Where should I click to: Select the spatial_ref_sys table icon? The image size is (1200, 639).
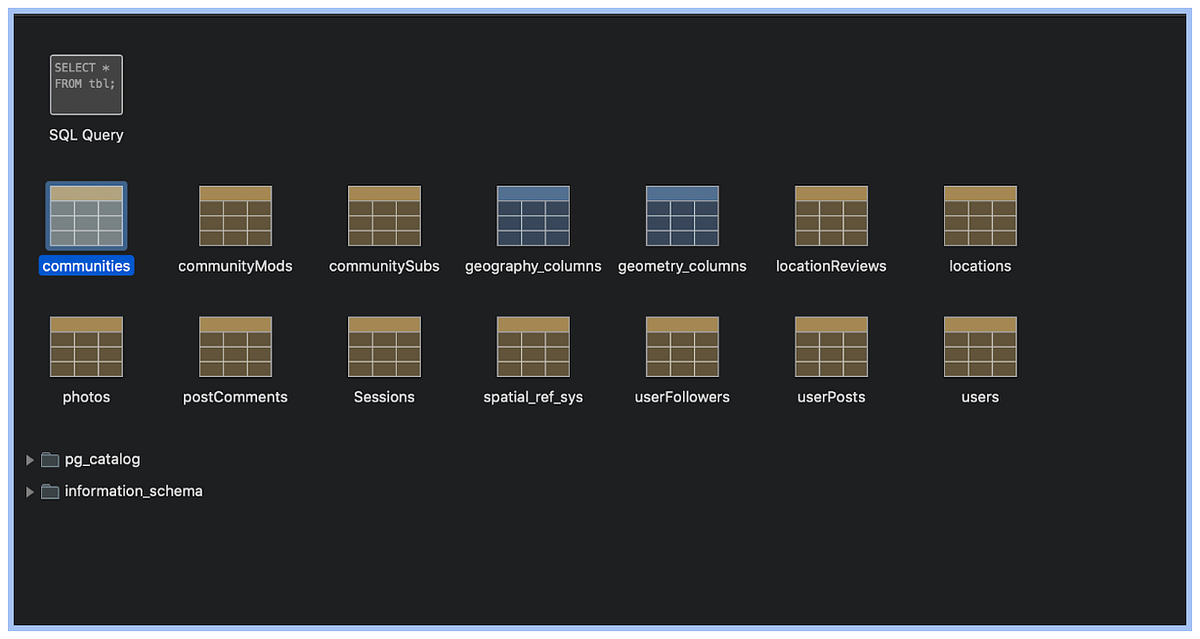(533, 347)
